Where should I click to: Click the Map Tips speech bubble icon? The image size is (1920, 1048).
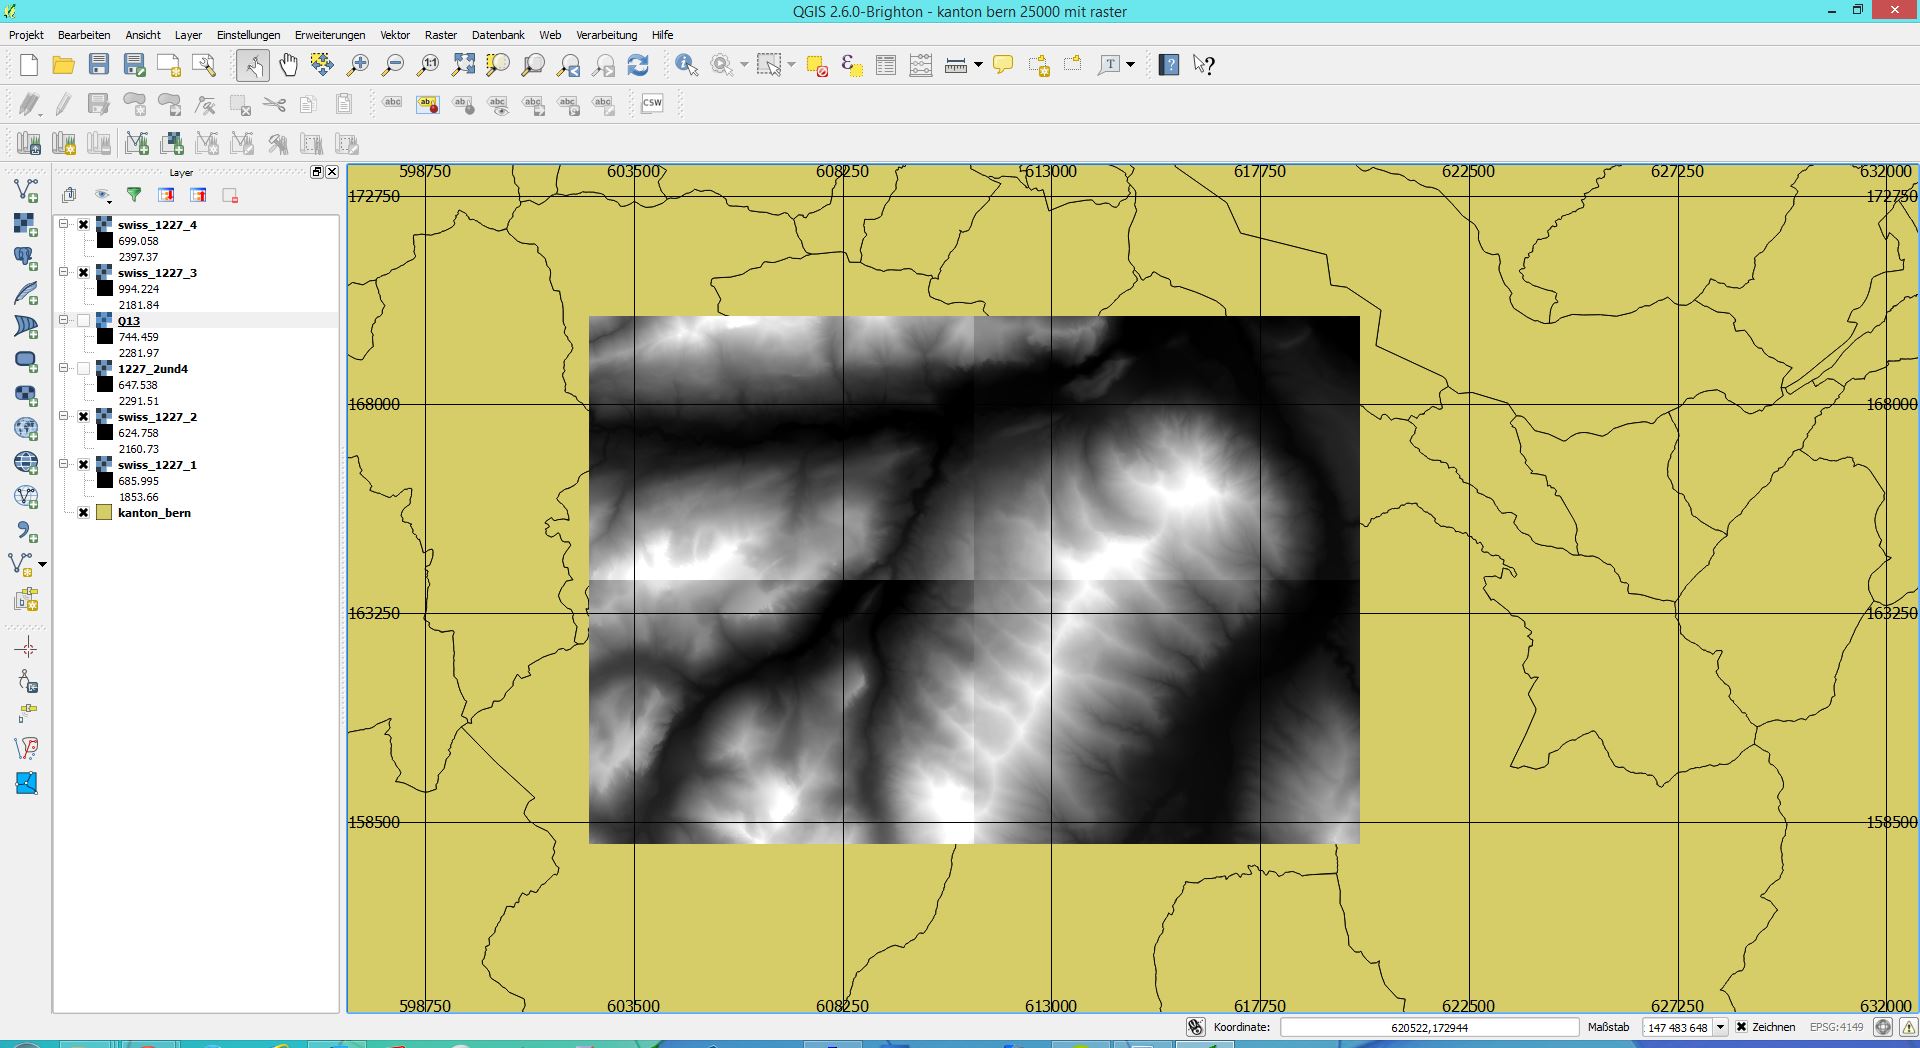click(x=1003, y=65)
